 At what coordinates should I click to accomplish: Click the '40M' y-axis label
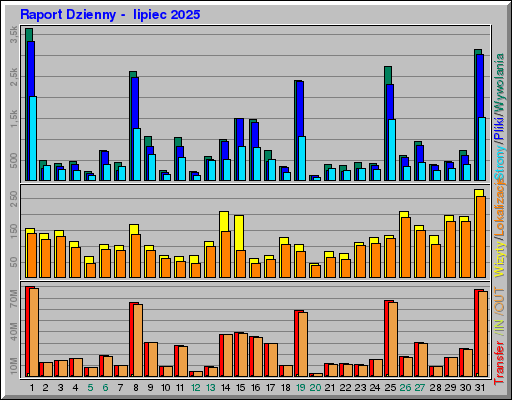[x=14, y=332]
